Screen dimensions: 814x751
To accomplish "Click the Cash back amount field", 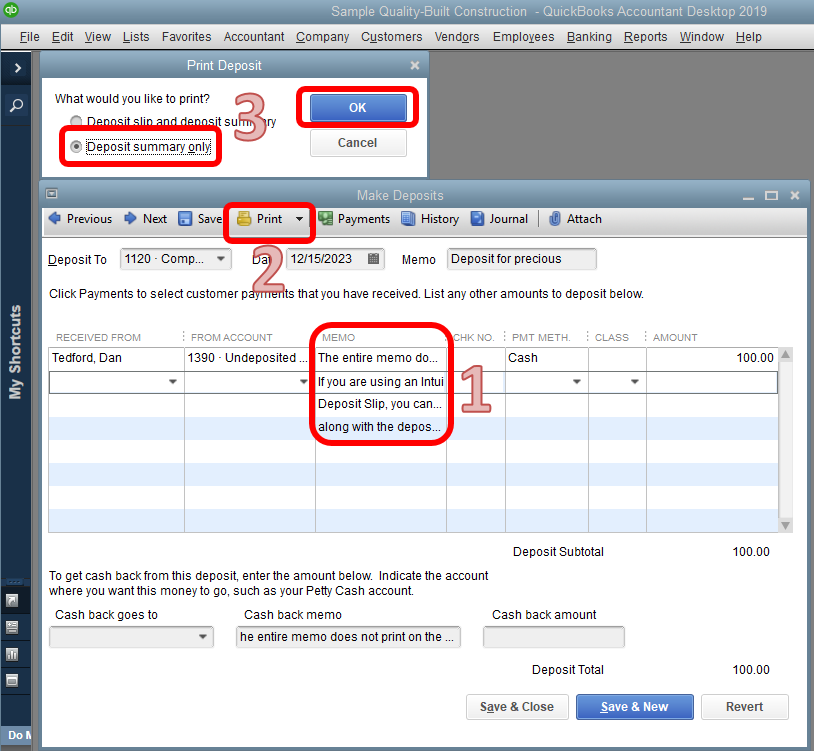I will [x=553, y=637].
